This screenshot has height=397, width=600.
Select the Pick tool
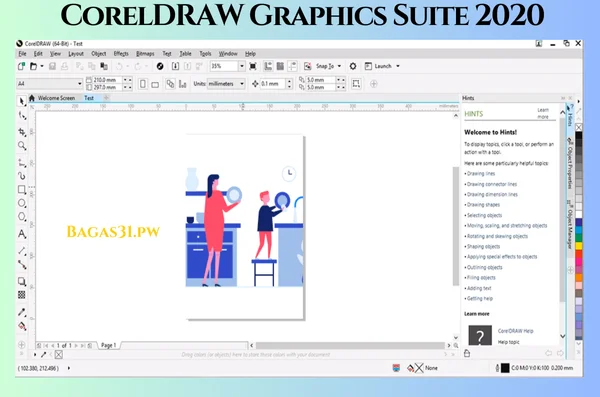coord(22,101)
